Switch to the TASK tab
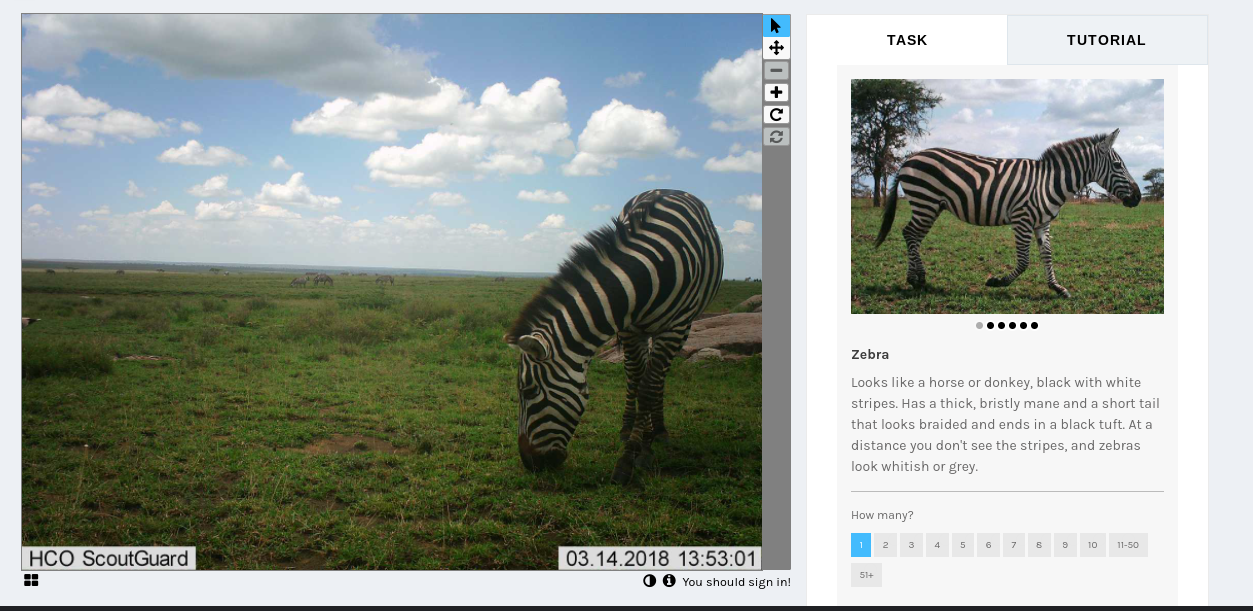 (x=907, y=40)
